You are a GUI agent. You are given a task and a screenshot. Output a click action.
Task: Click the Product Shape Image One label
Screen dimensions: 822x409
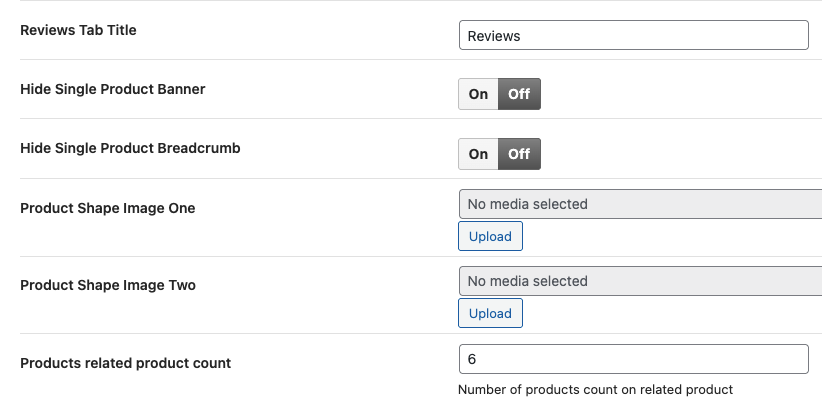pos(108,208)
